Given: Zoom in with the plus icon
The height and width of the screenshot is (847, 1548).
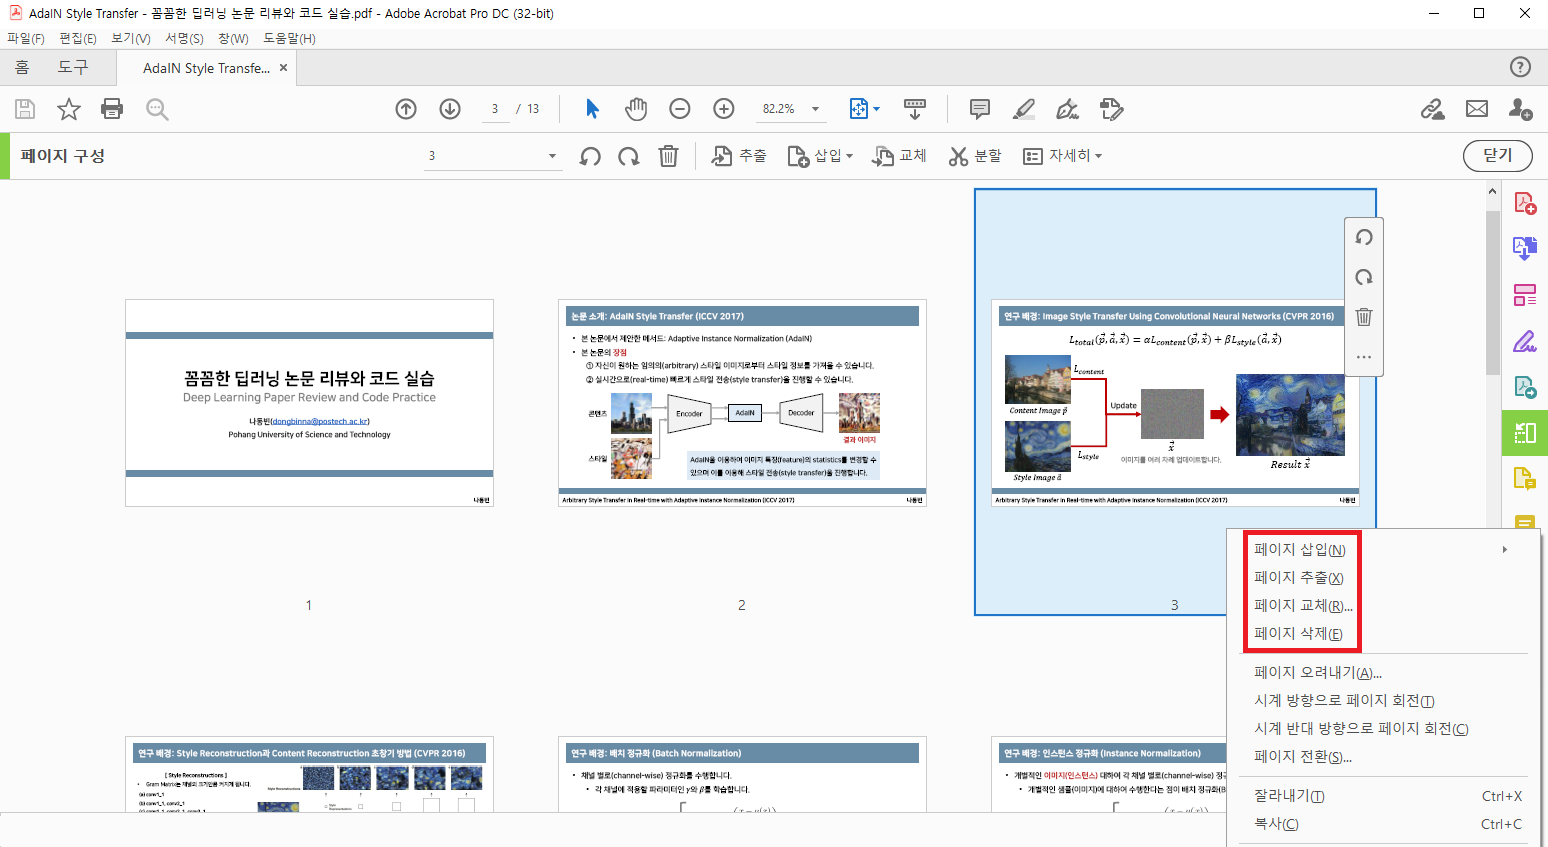Looking at the screenshot, I should 724,109.
